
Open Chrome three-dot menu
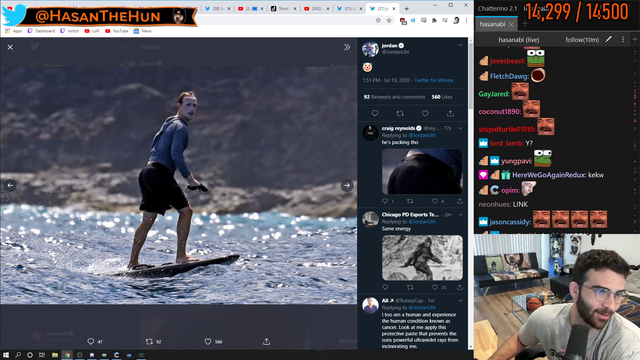[466, 20]
